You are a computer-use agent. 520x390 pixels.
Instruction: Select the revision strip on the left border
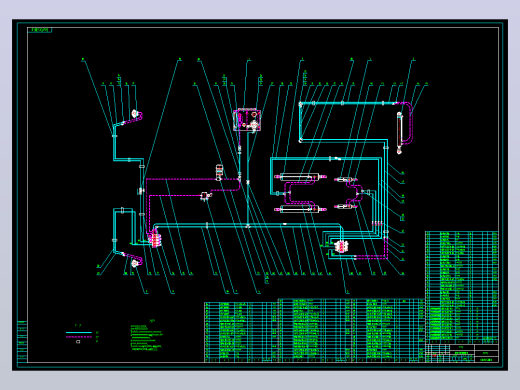tap(22, 341)
